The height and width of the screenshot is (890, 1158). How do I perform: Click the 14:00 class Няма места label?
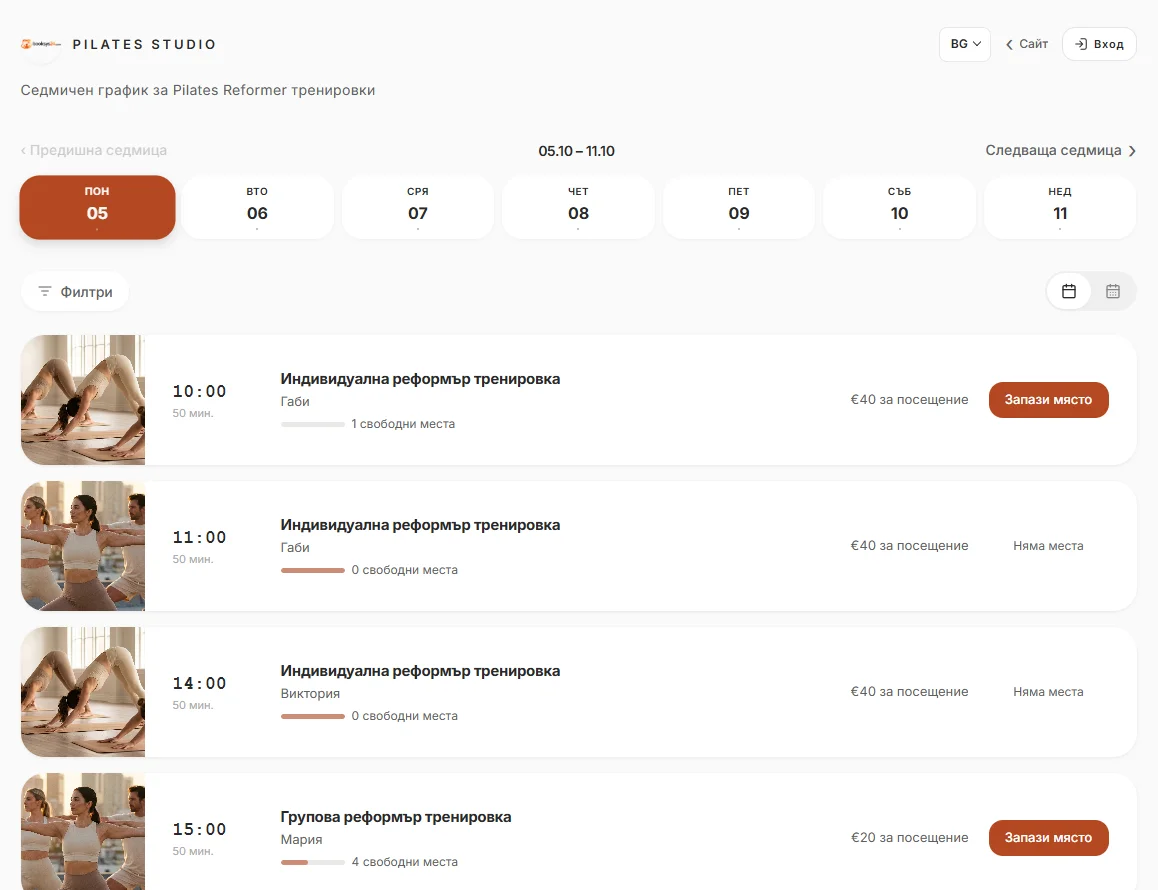click(x=1048, y=692)
